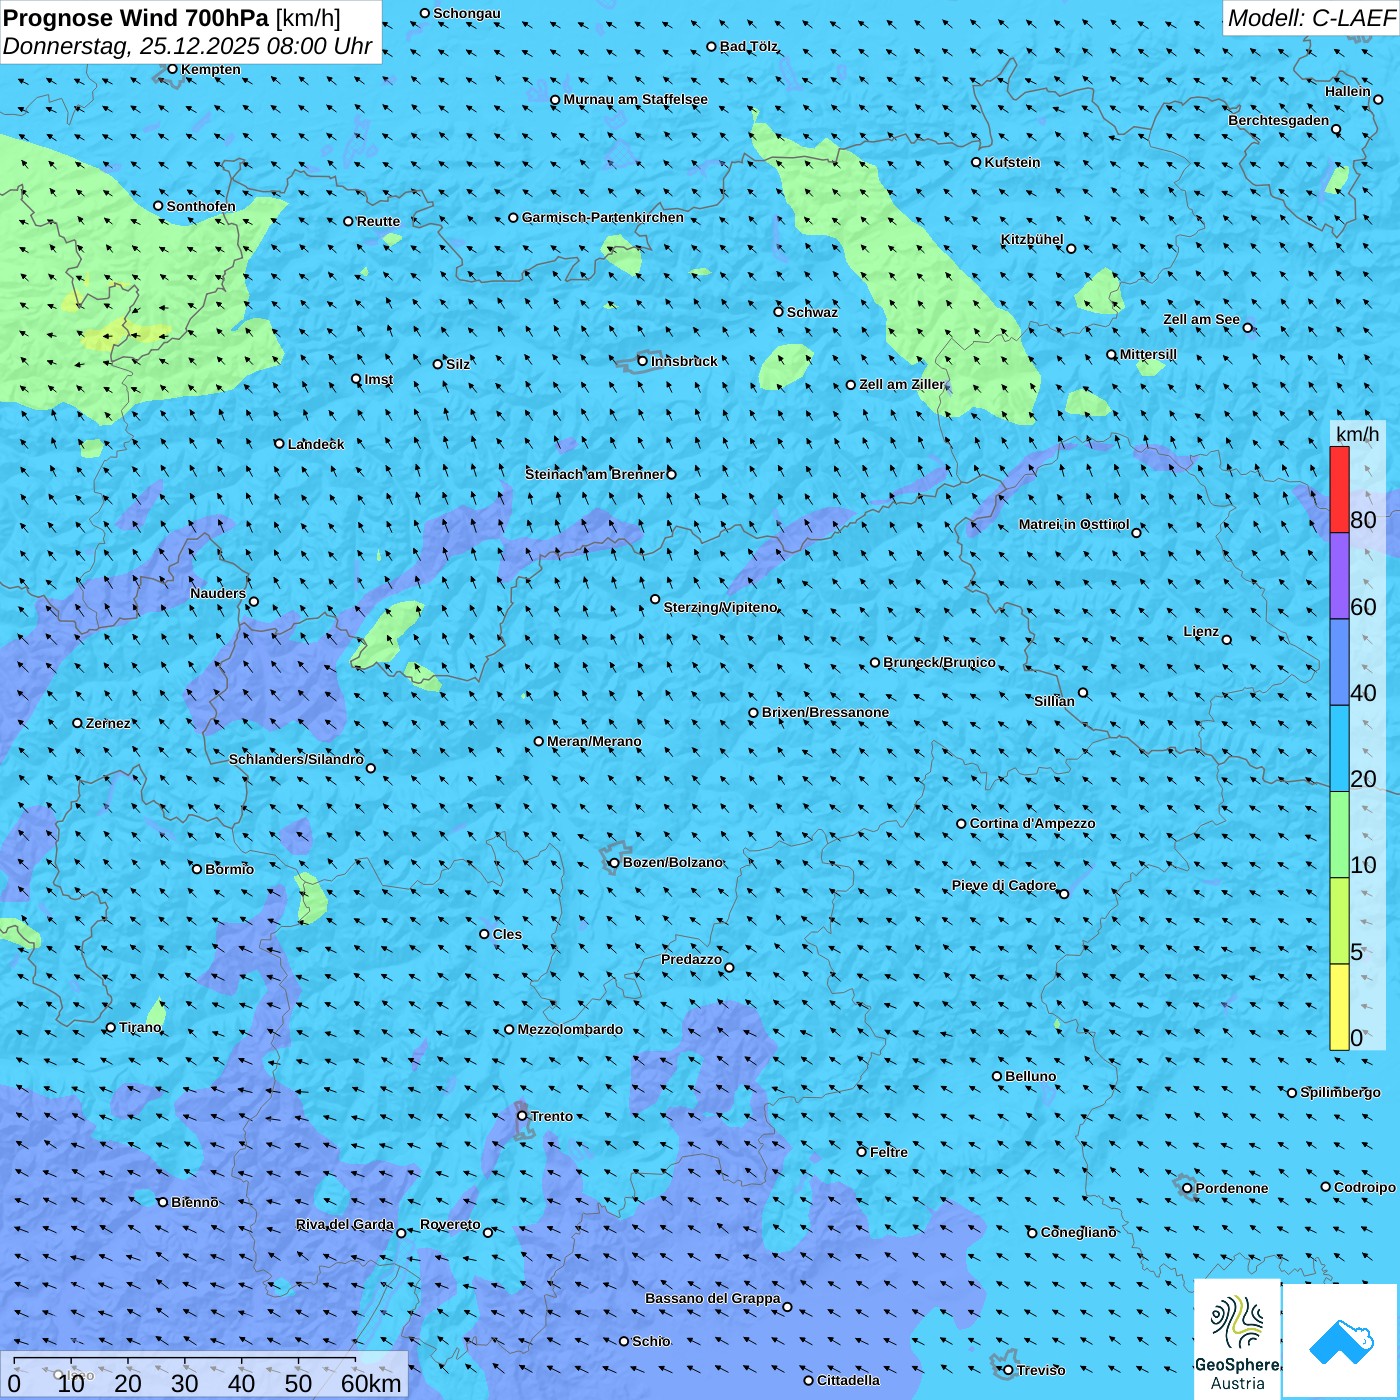Image resolution: width=1400 pixels, height=1400 pixels.
Task: Click the 'Nauders' label
Action: 218,593
